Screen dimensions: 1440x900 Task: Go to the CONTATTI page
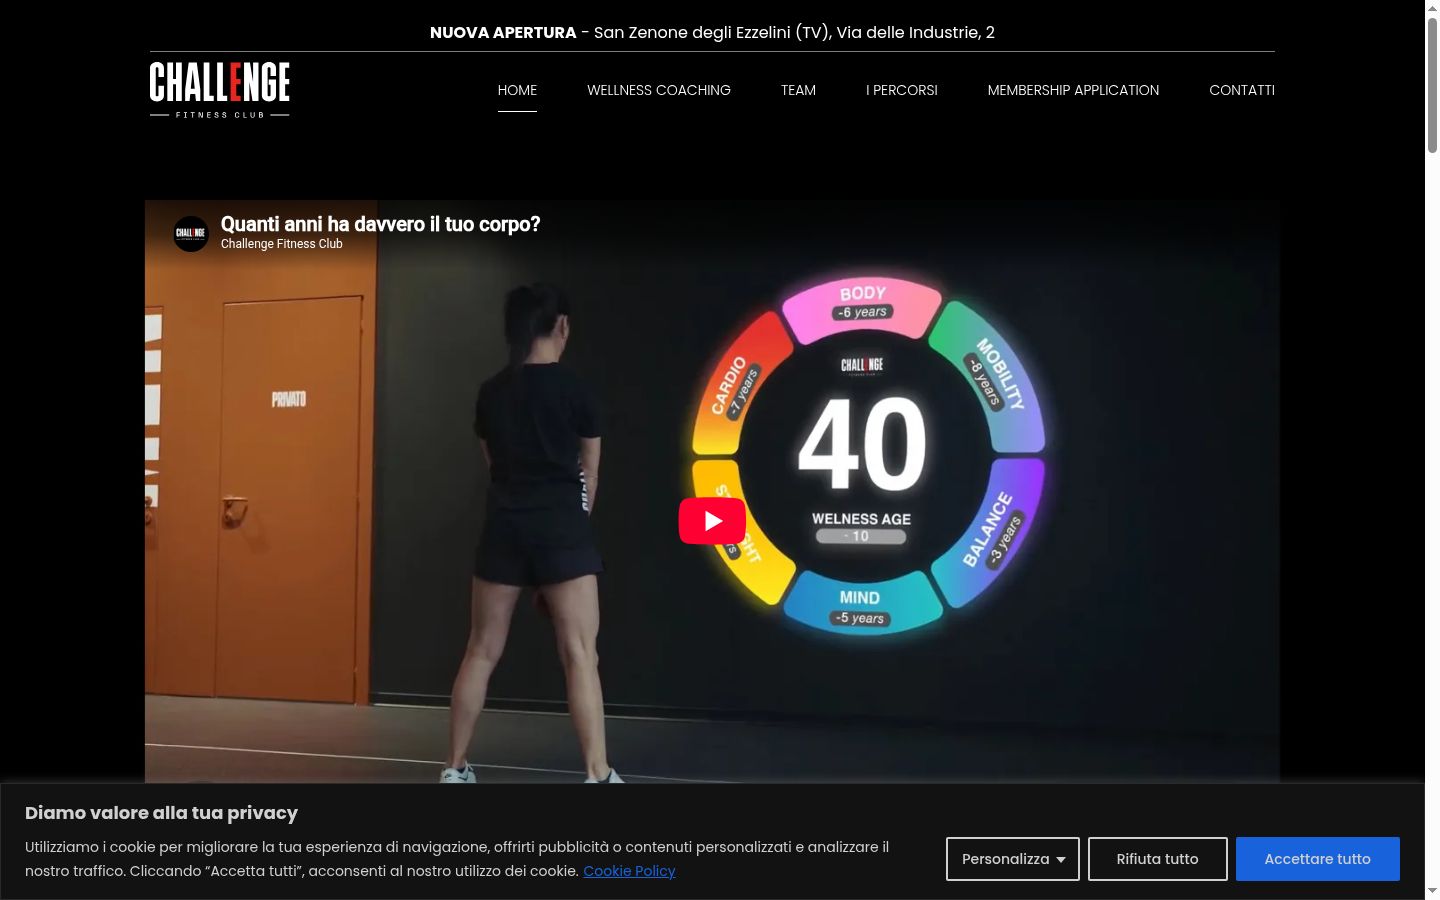(1242, 90)
